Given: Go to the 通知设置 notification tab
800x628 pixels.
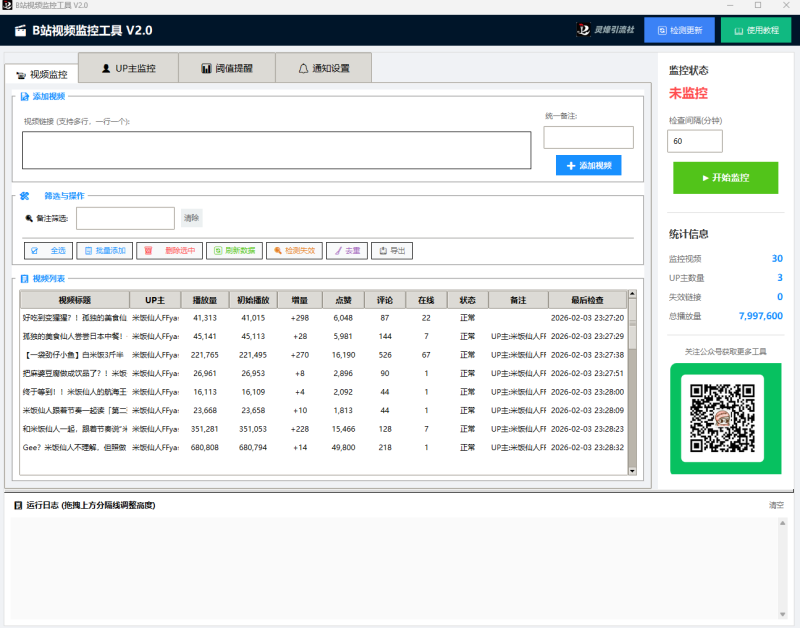Looking at the screenshot, I should pyautogui.click(x=324, y=69).
